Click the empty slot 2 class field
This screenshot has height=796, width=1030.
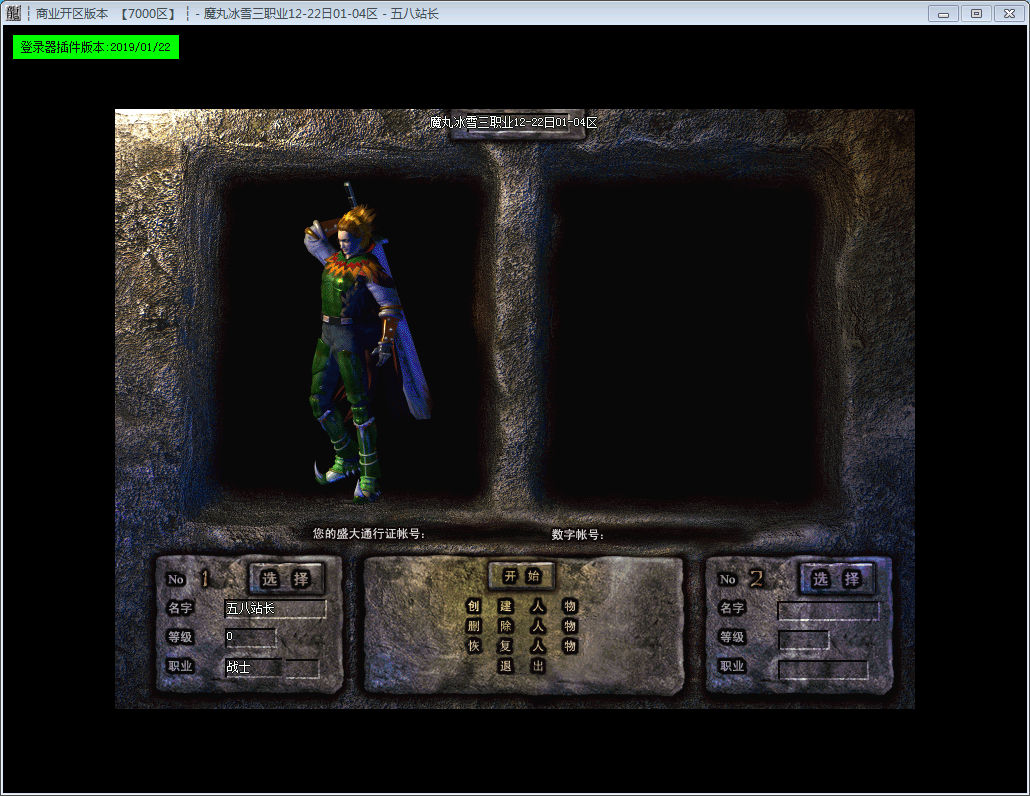click(823, 669)
